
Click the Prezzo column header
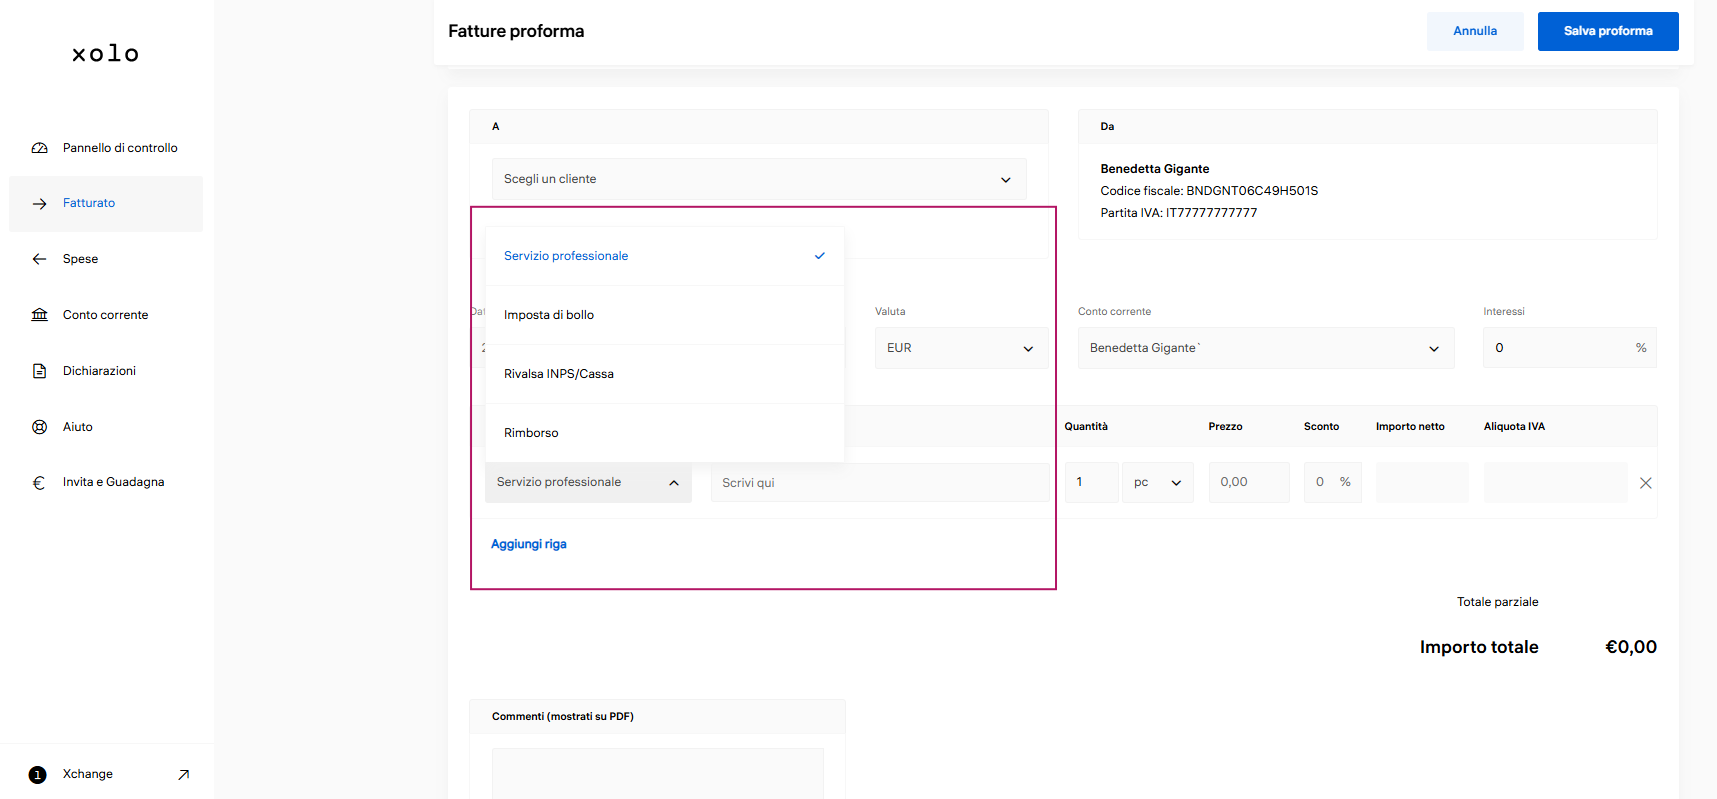pyautogui.click(x=1225, y=427)
